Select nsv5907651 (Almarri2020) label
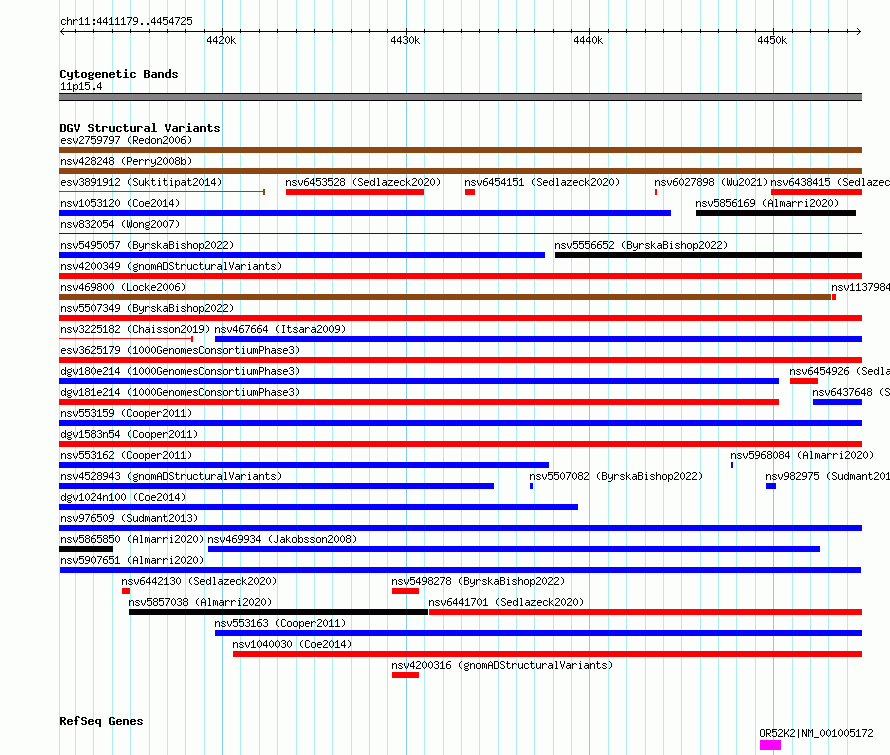This screenshot has height=755, width=890. (132, 560)
